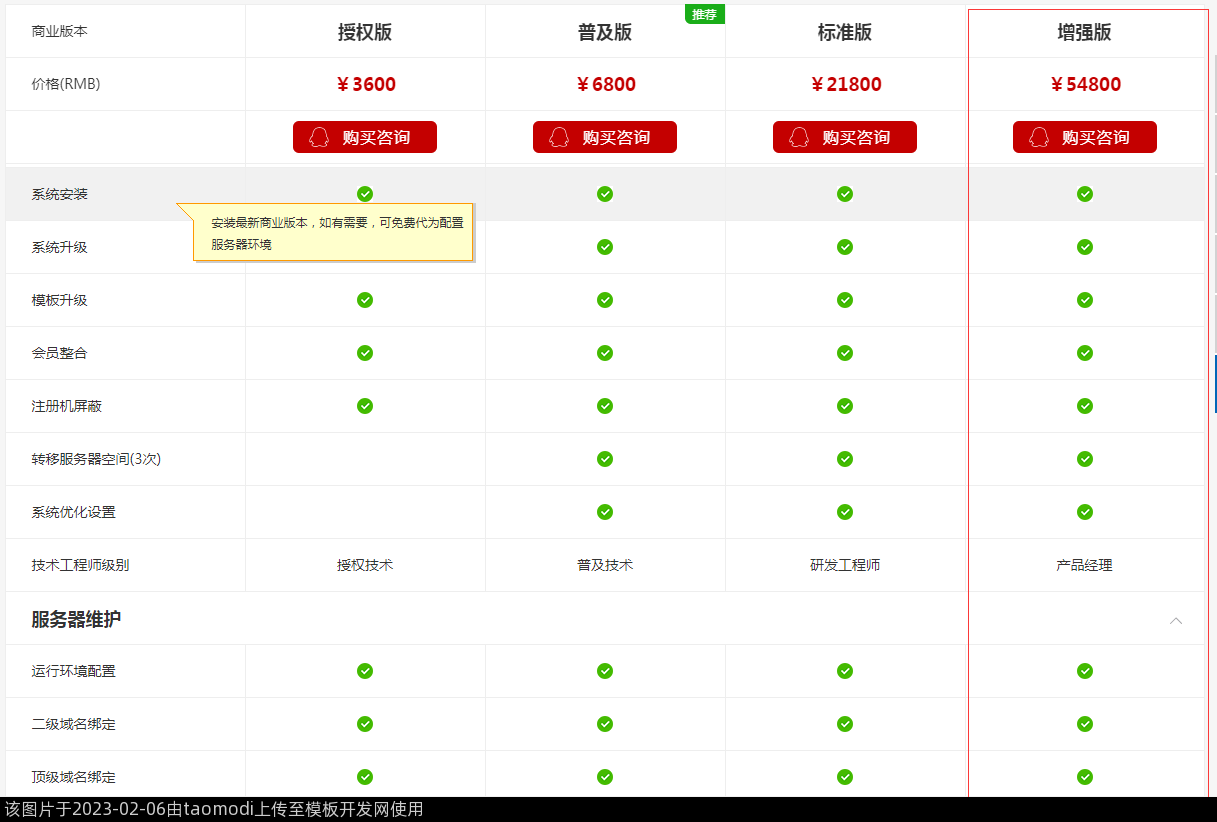The height and width of the screenshot is (822, 1217).
Task: Click 购买咨询 button under 普及版
Action: (x=605, y=137)
